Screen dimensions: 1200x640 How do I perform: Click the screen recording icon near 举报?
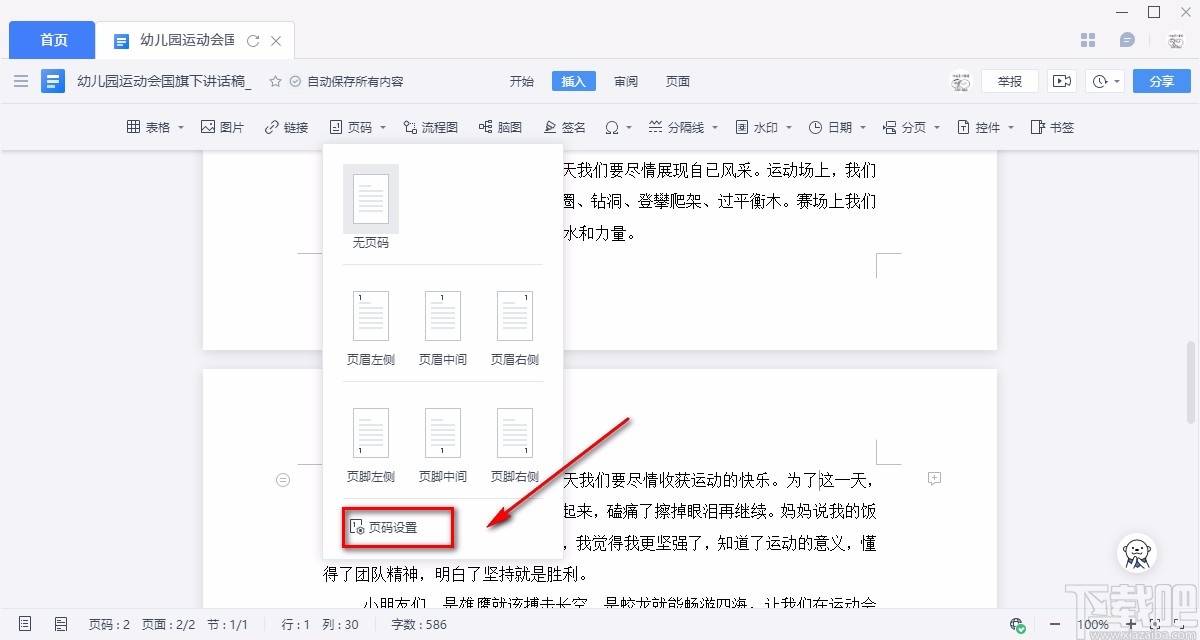pyautogui.click(x=1062, y=80)
